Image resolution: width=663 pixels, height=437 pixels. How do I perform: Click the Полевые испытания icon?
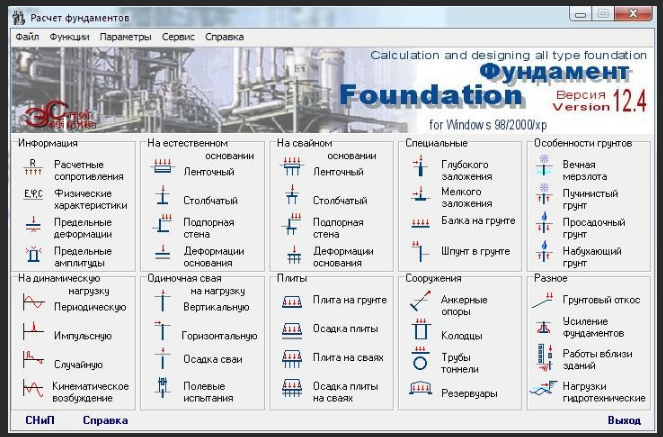pos(162,388)
